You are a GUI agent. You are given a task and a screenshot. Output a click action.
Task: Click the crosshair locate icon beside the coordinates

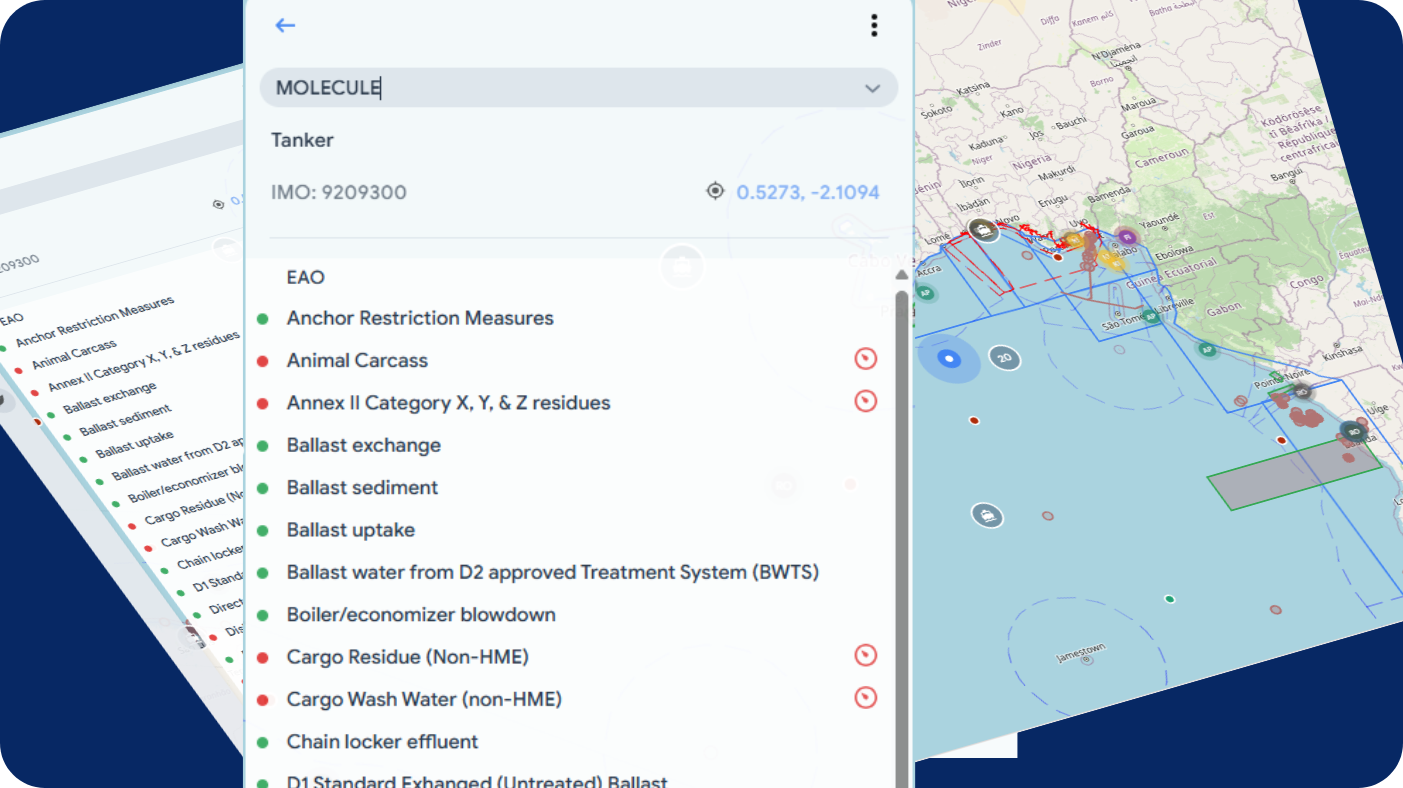point(715,190)
